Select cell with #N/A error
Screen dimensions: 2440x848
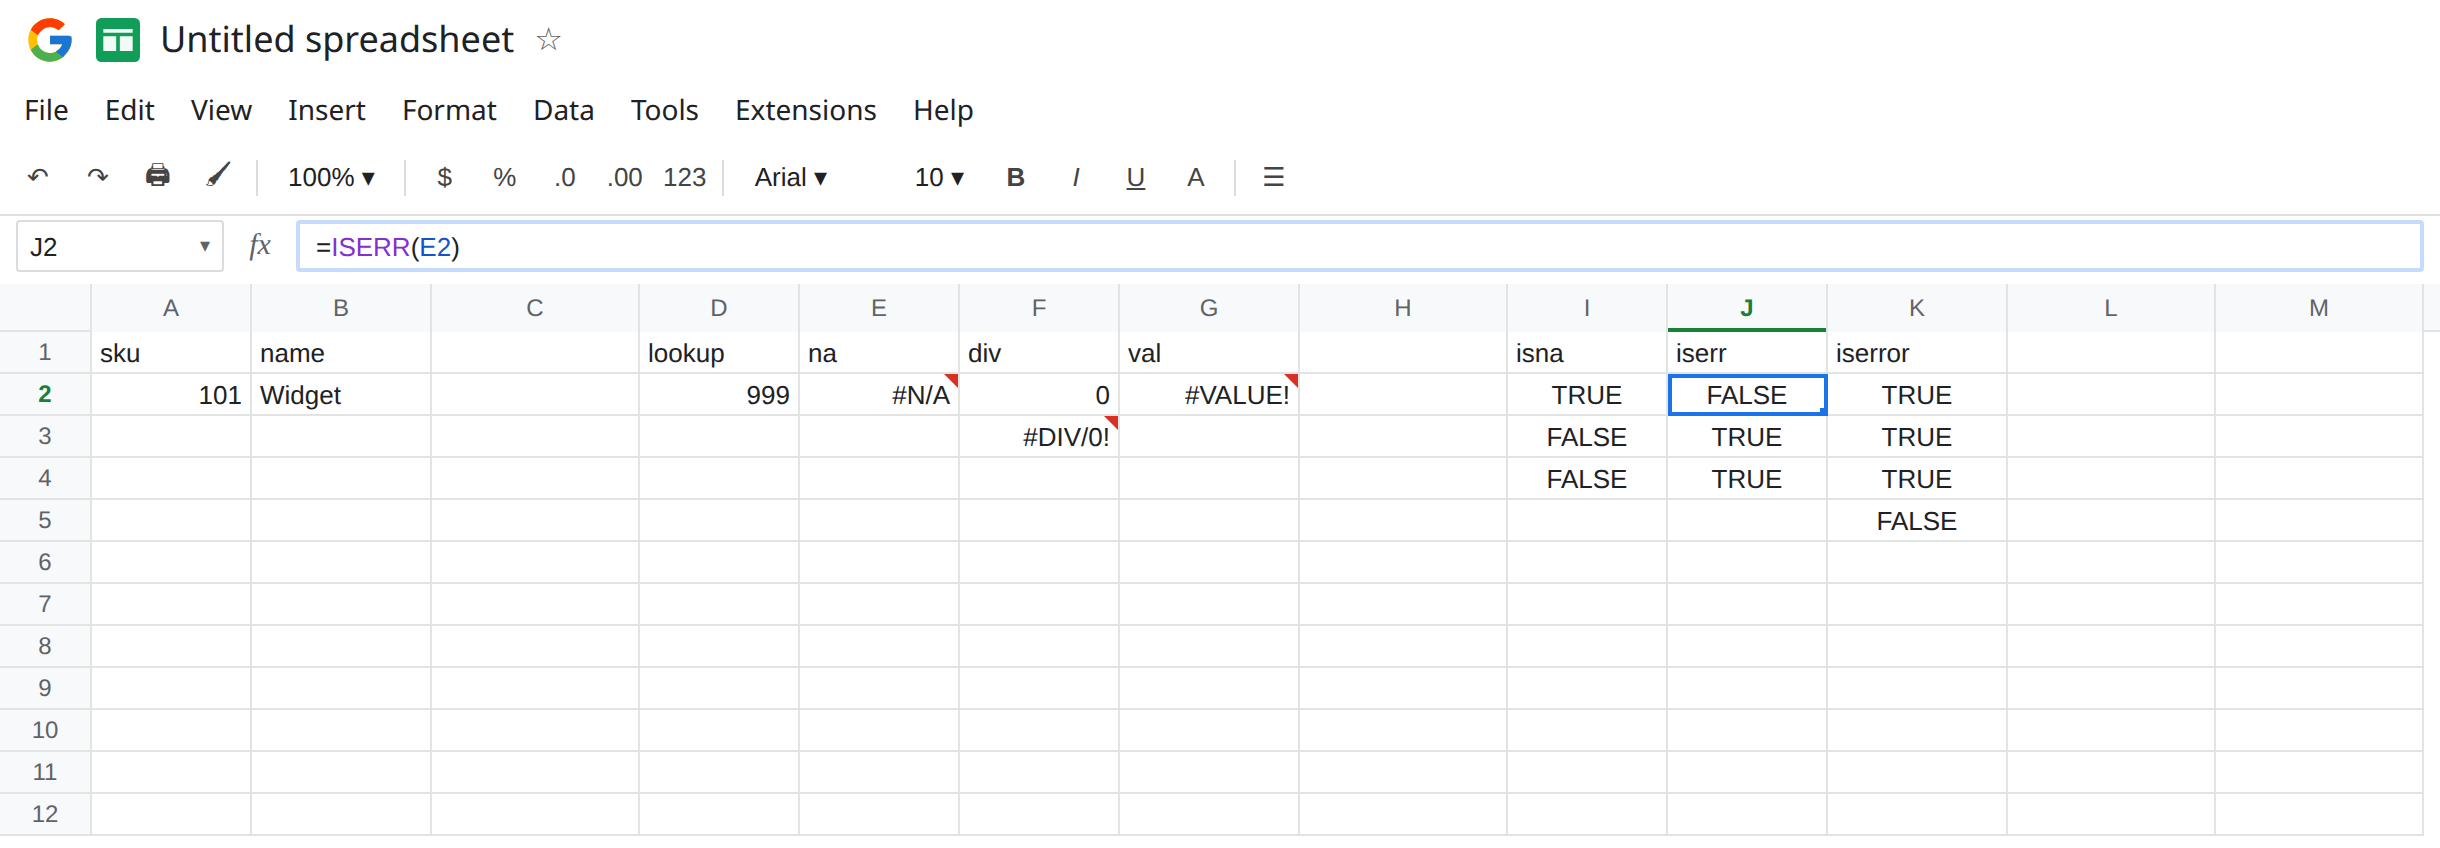(x=879, y=395)
